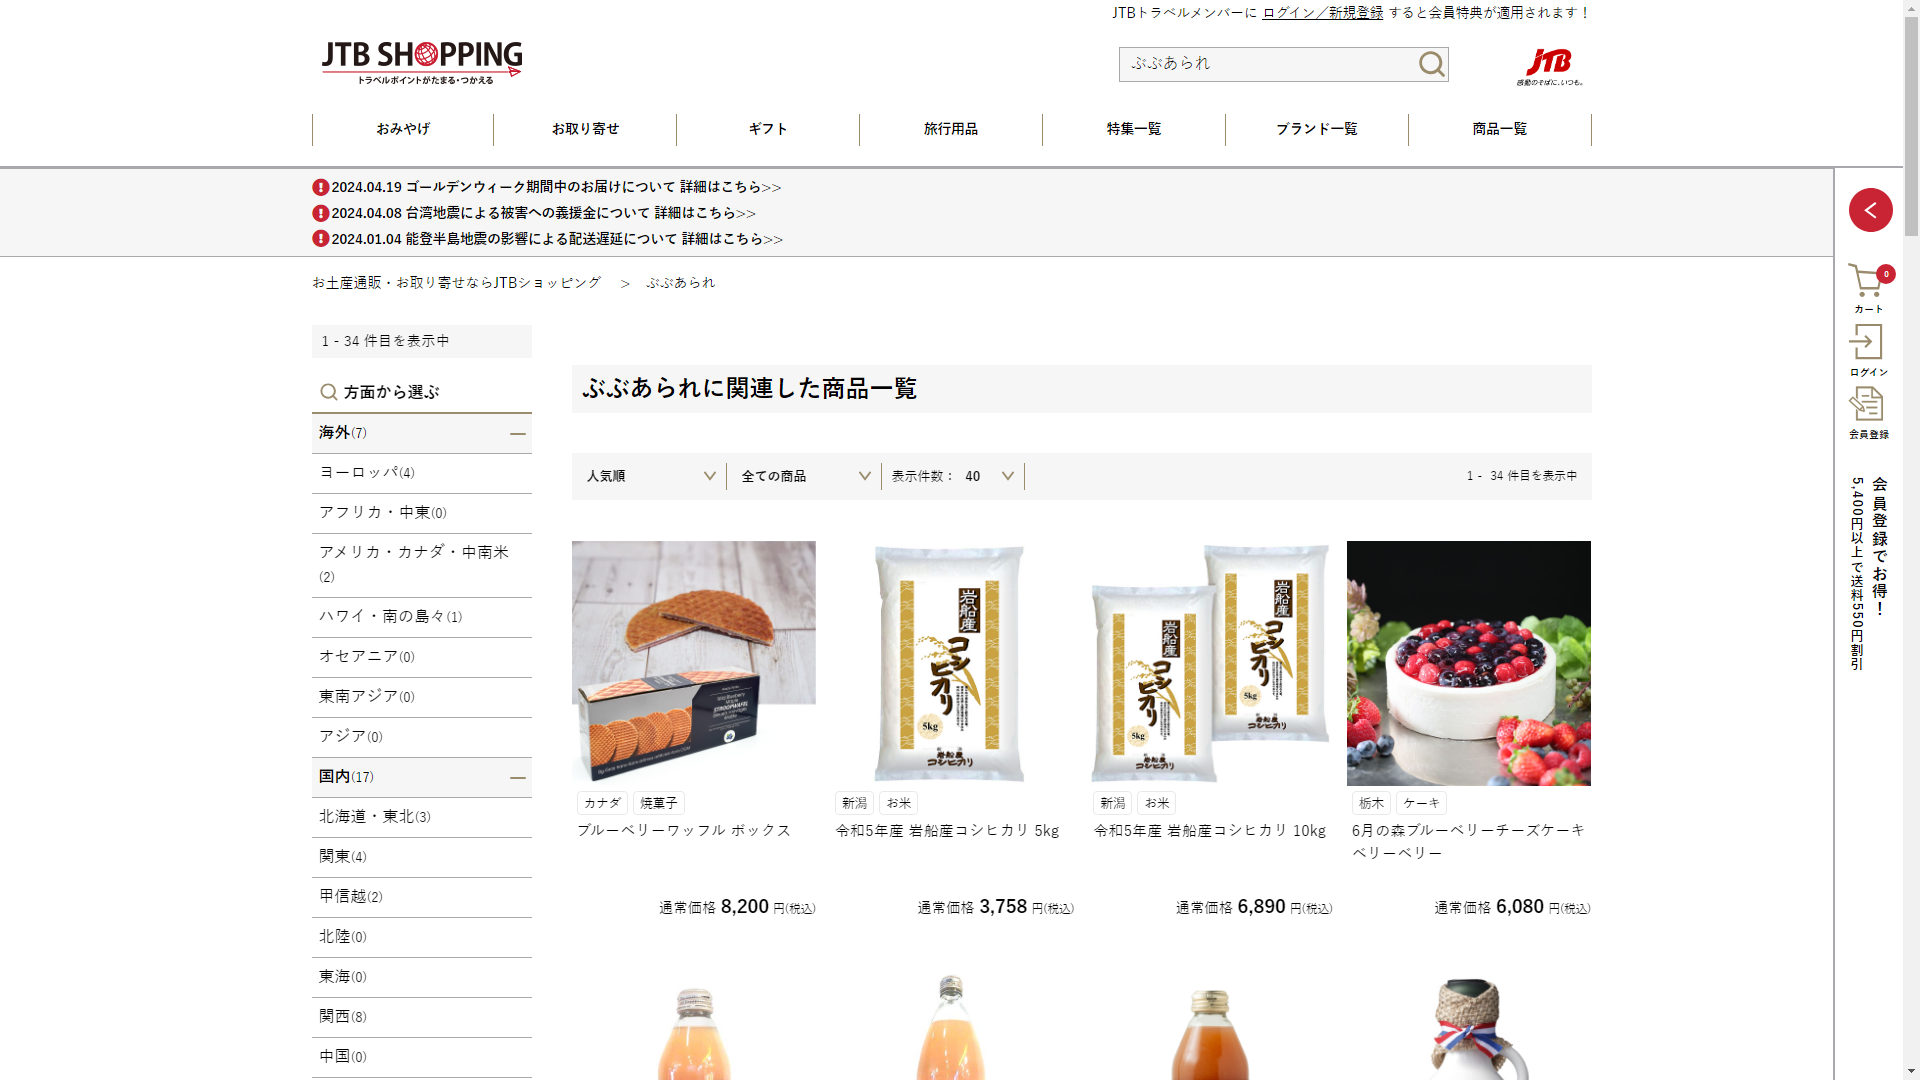Open the ブランド一覧 navigation menu

point(1316,129)
